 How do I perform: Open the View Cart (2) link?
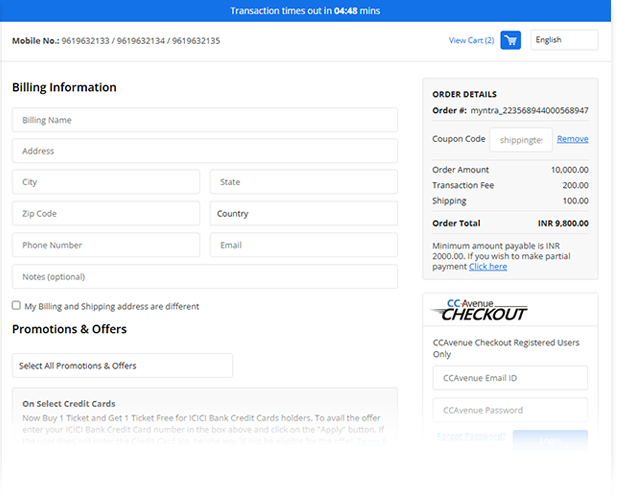coord(471,41)
